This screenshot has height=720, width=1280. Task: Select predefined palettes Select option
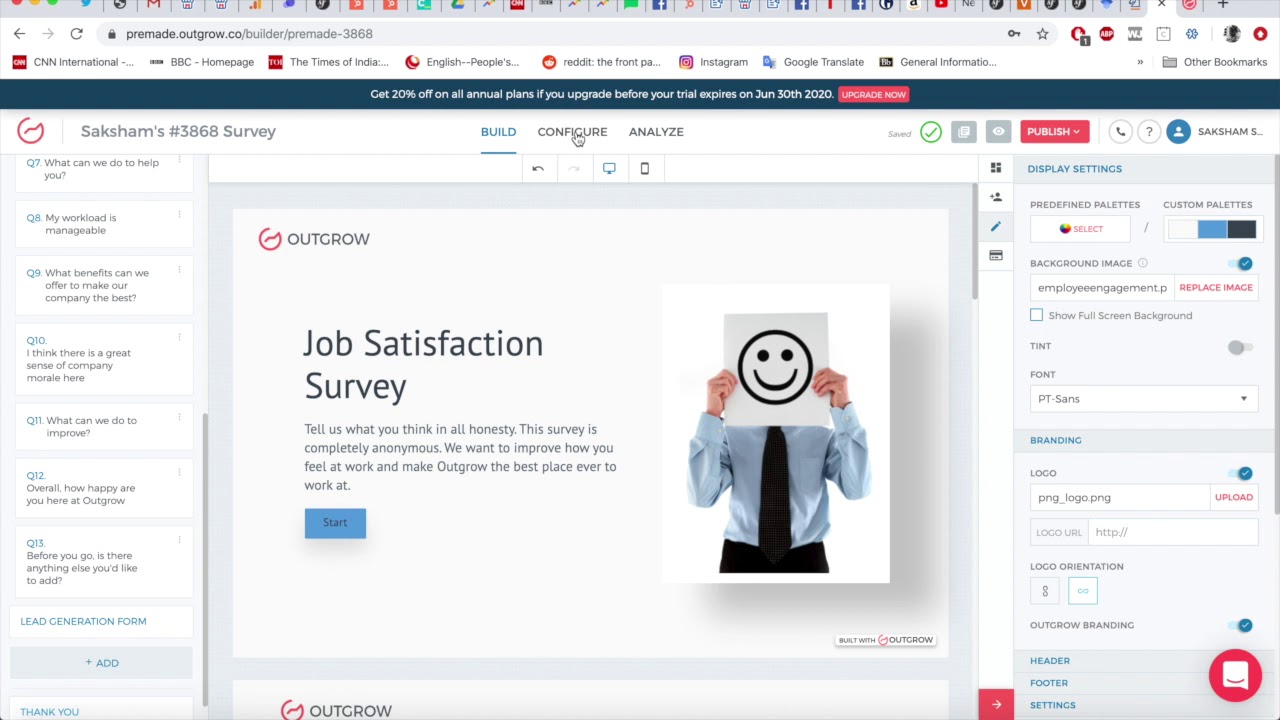point(1081,229)
